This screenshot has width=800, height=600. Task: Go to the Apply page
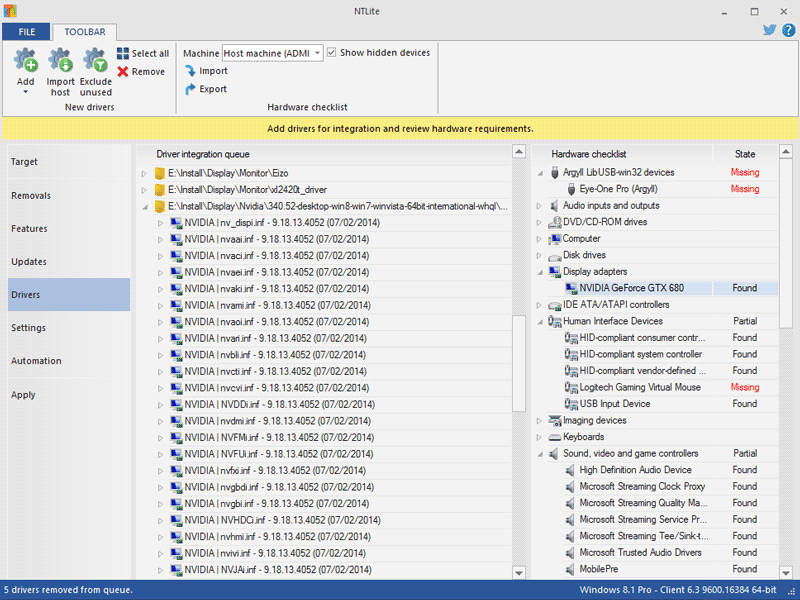(69, 395)
